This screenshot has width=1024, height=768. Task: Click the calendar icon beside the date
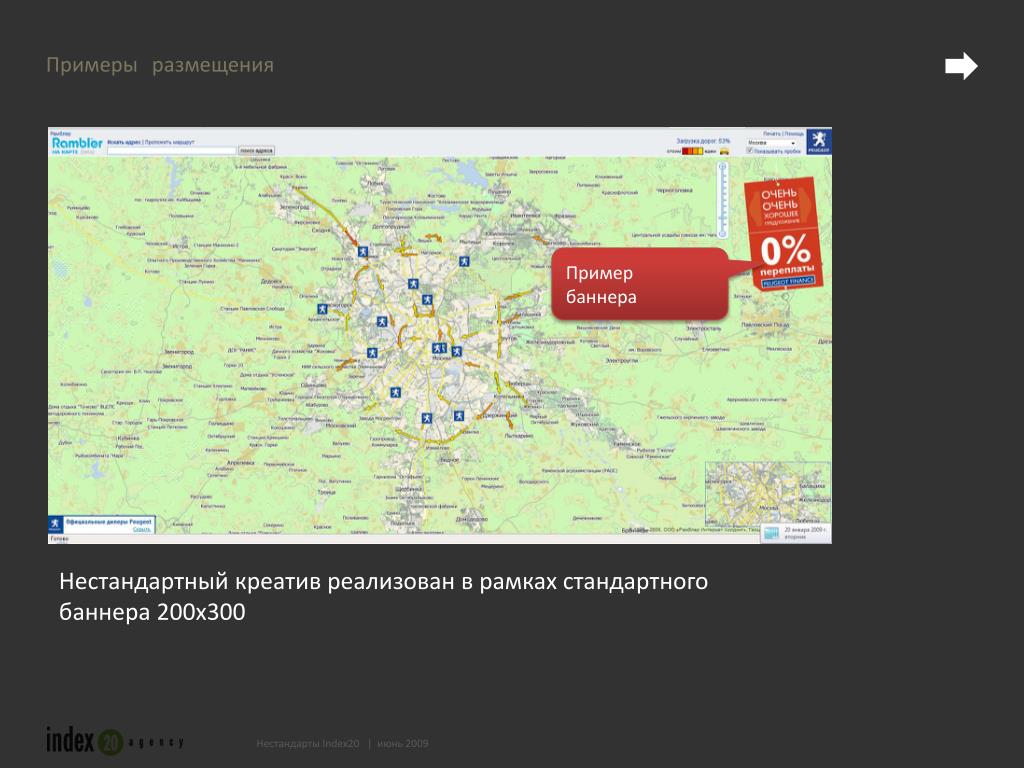point(772,534)
